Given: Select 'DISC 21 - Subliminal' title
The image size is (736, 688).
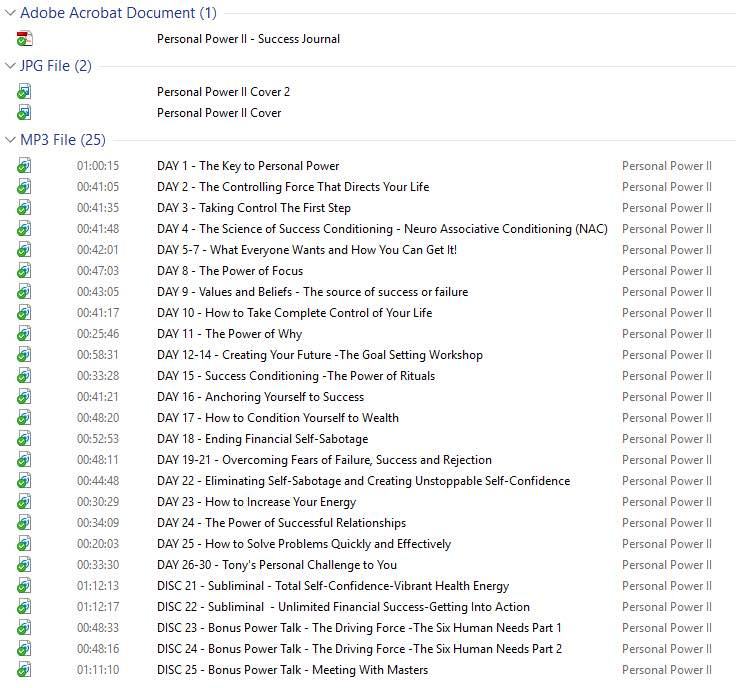Looking at the screenshot, I should point(333,586).
